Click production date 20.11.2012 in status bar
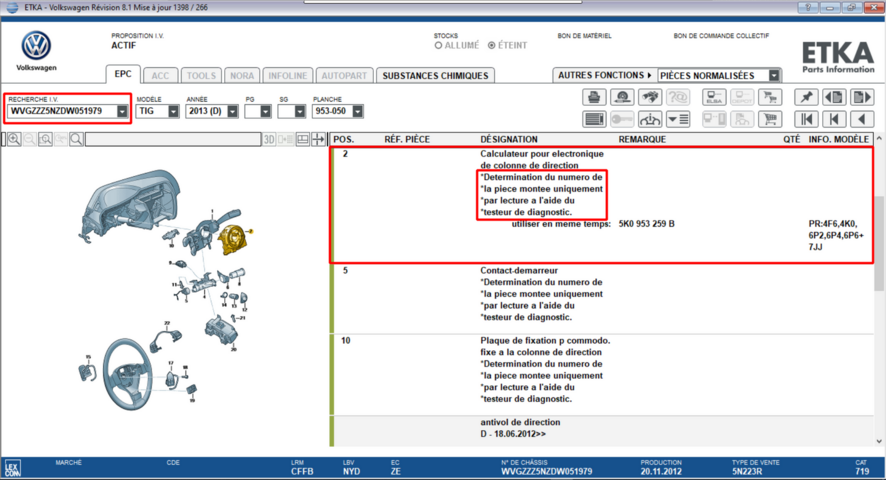The width and height of the screenshot is (886, 480). [661, 471]
